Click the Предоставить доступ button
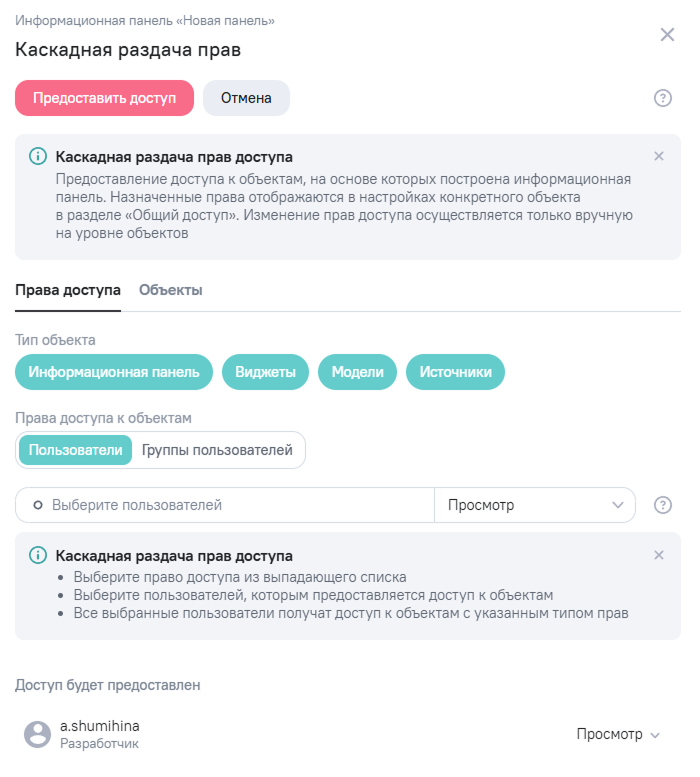 pyautogui.click(x=105, y=98)
